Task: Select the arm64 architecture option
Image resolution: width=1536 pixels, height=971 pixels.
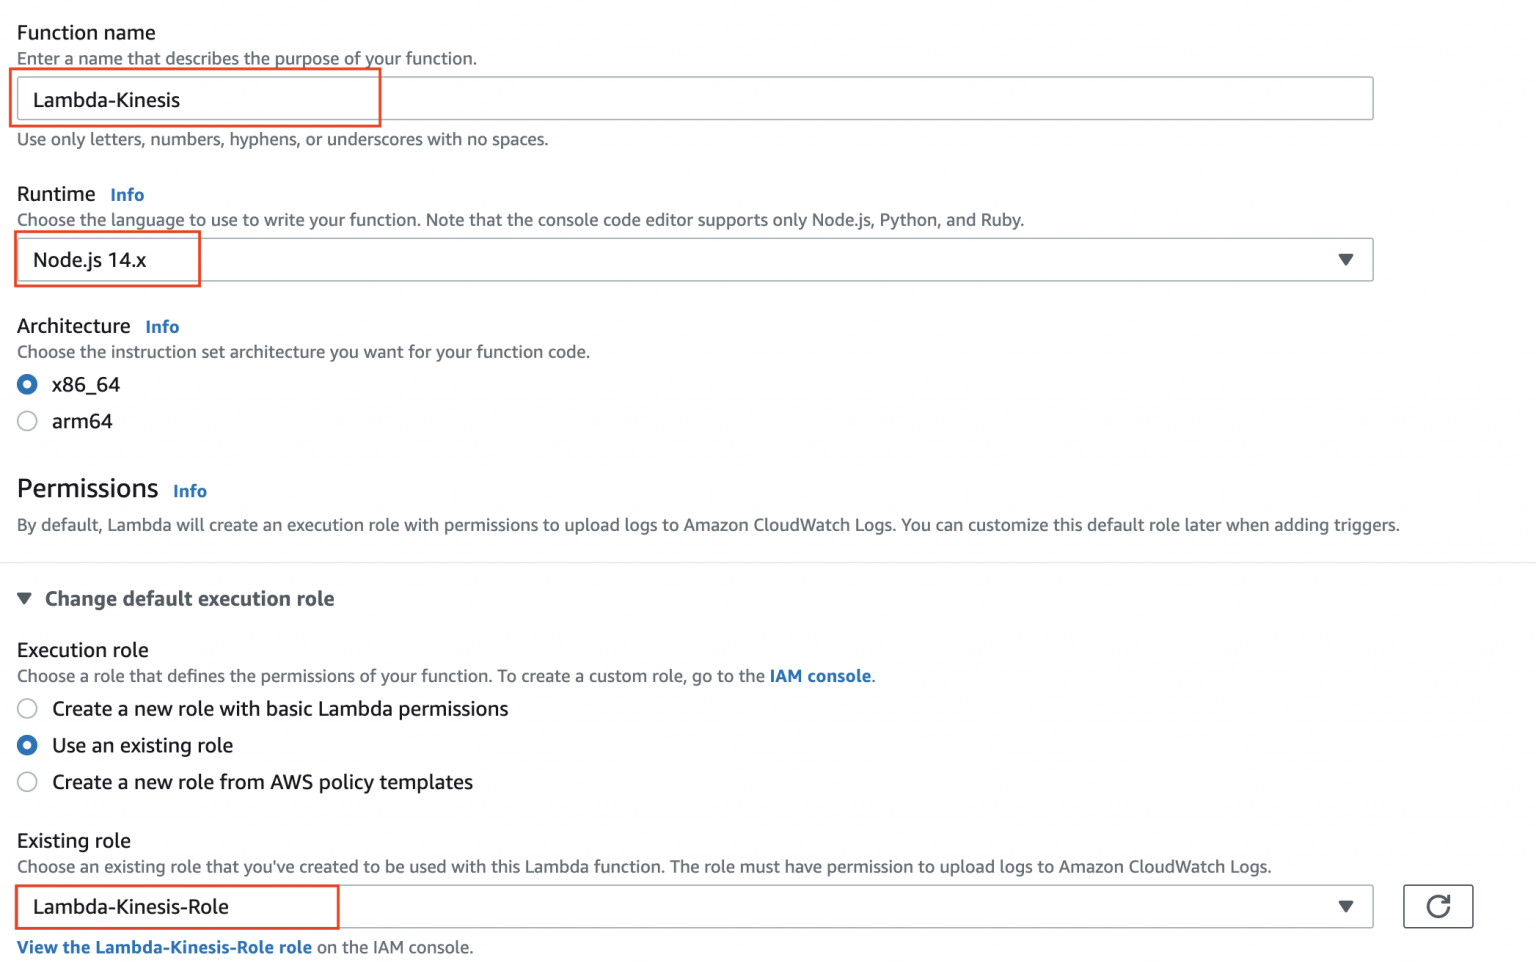Action: pyautogui.click(x=27, y=421)
